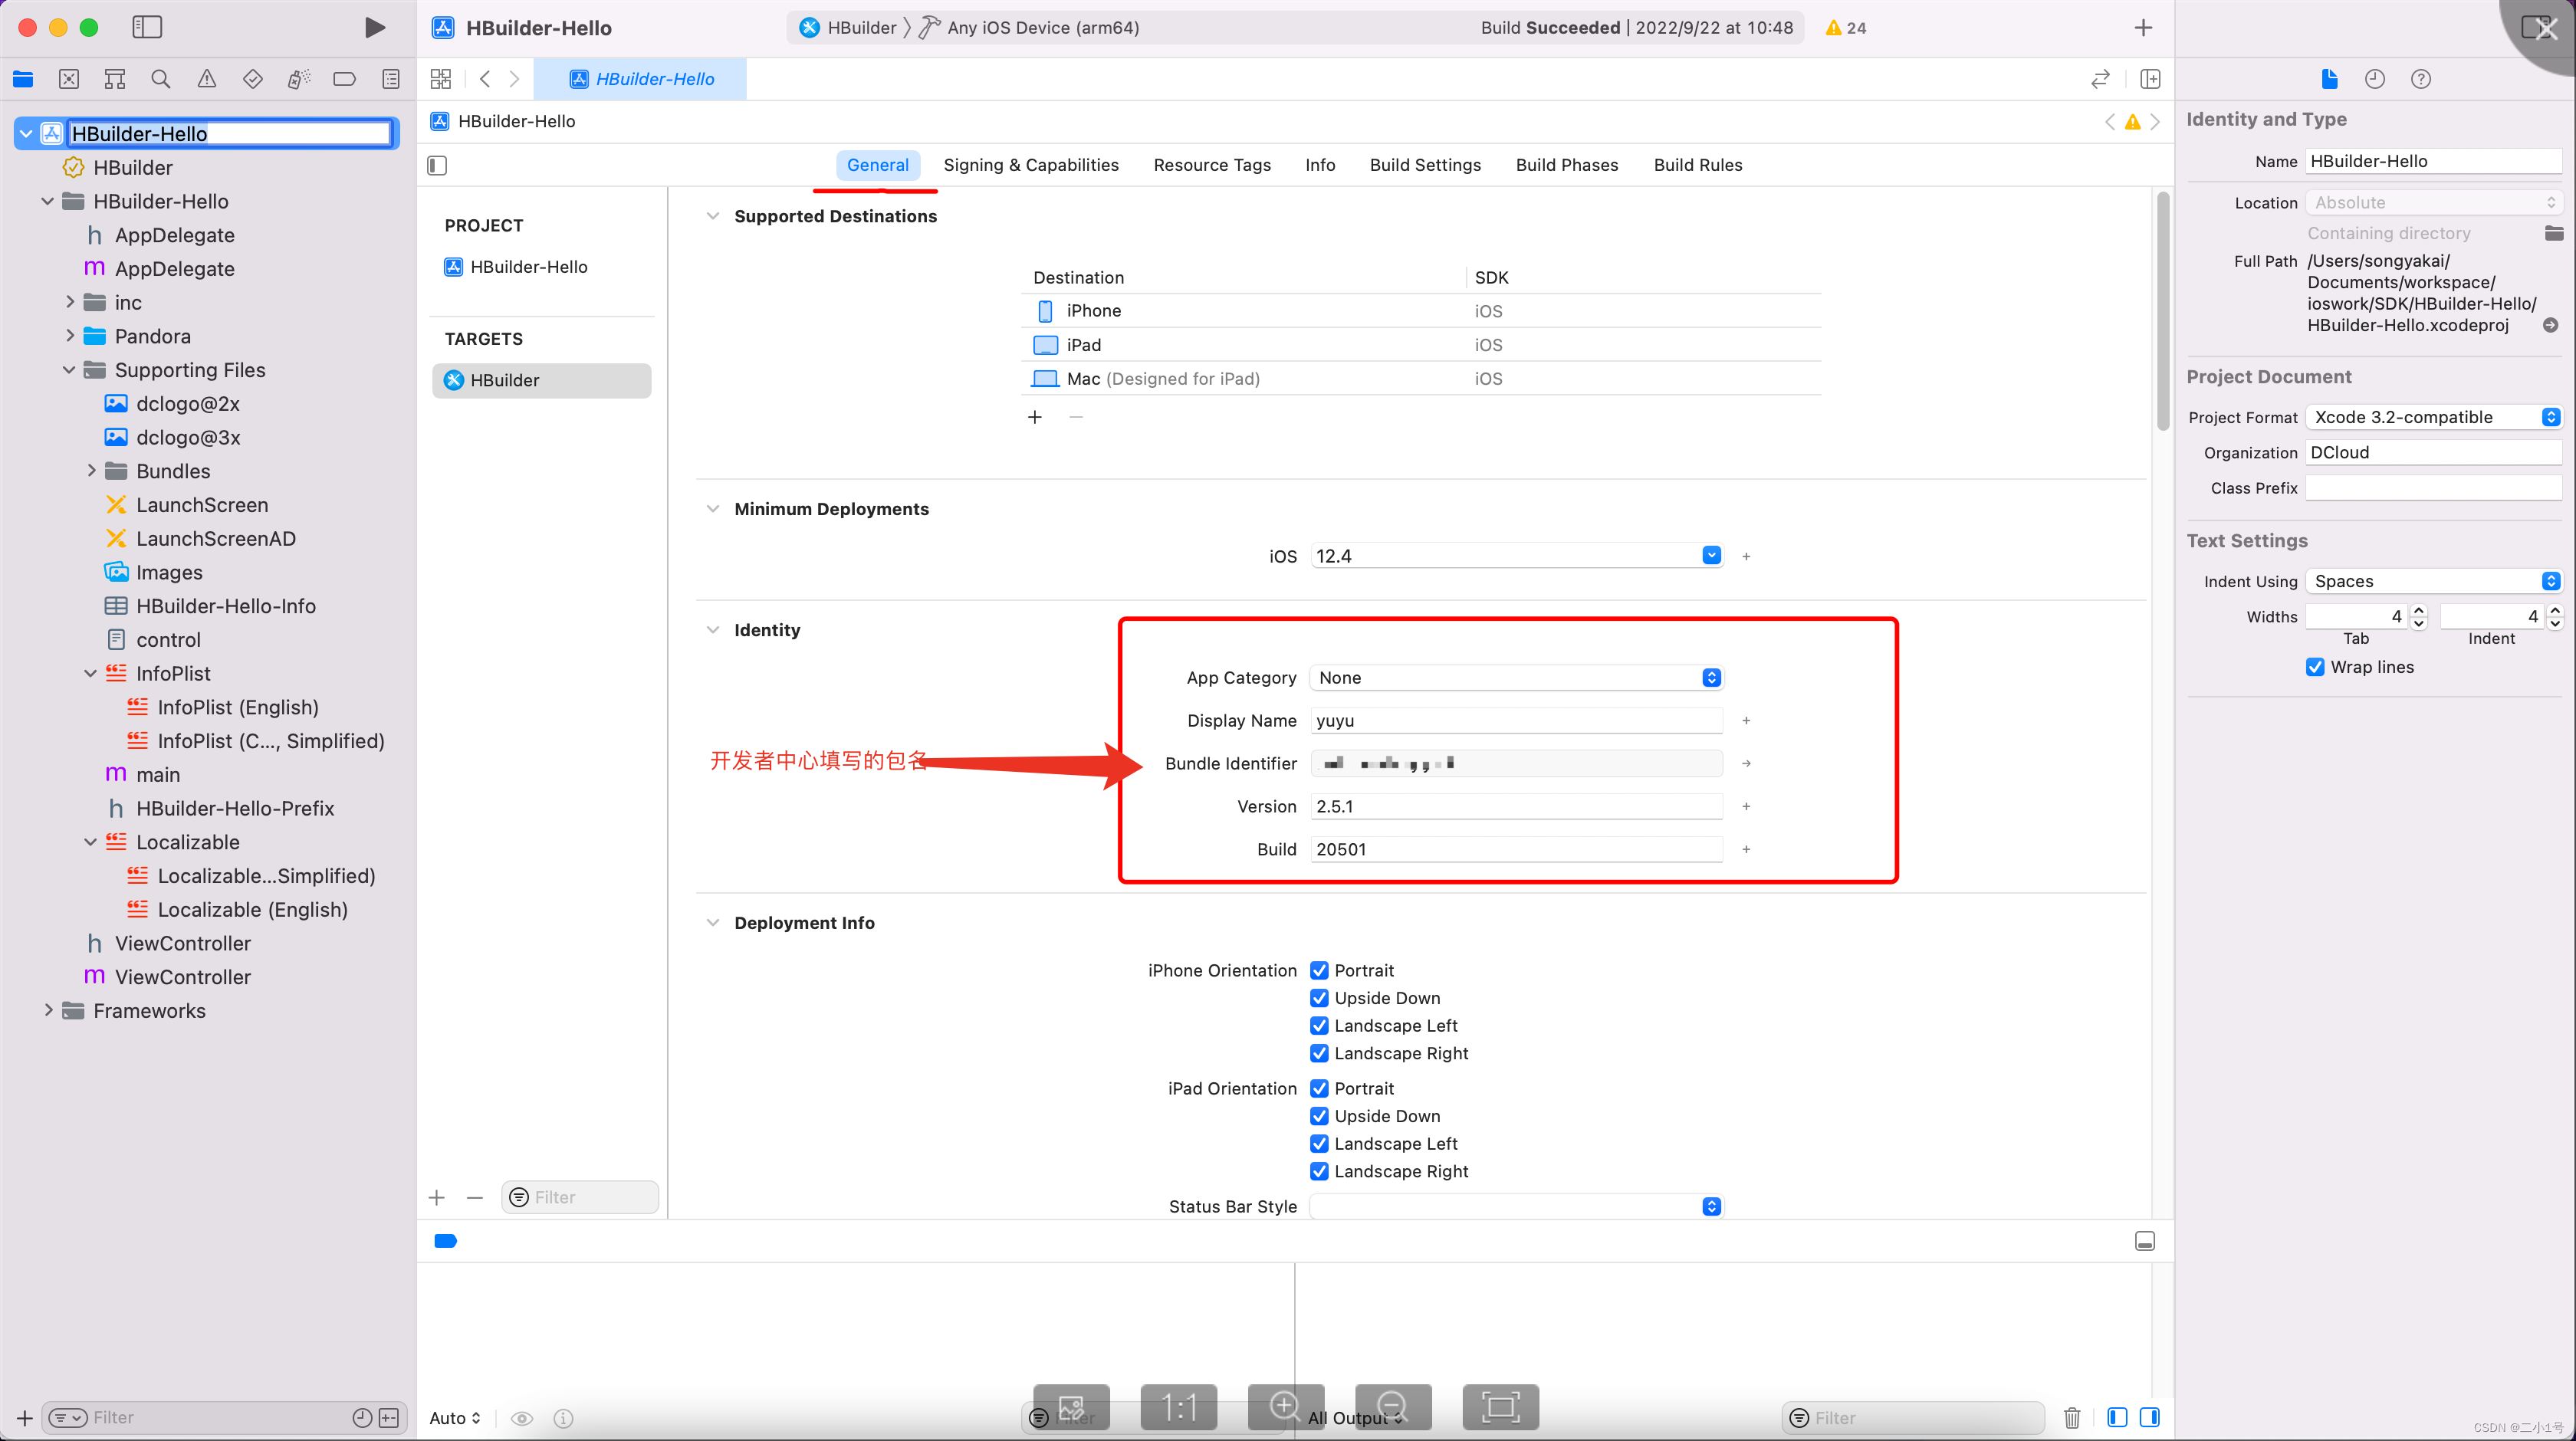
Task: Open the Status Bar Style dropdown
Action: (1516, 1207)
